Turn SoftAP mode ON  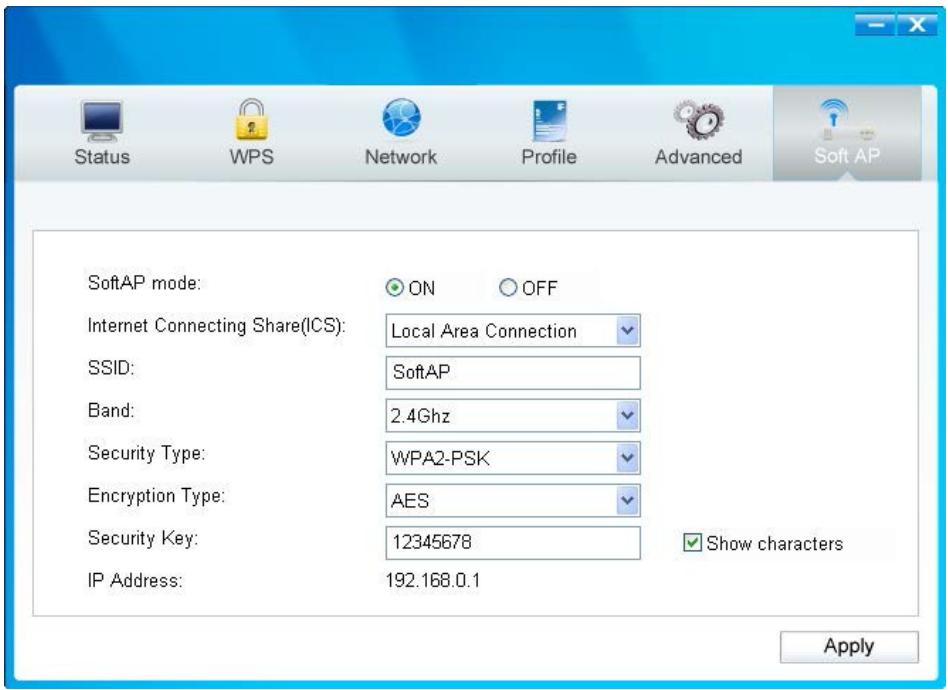click(x=395, y=288)
